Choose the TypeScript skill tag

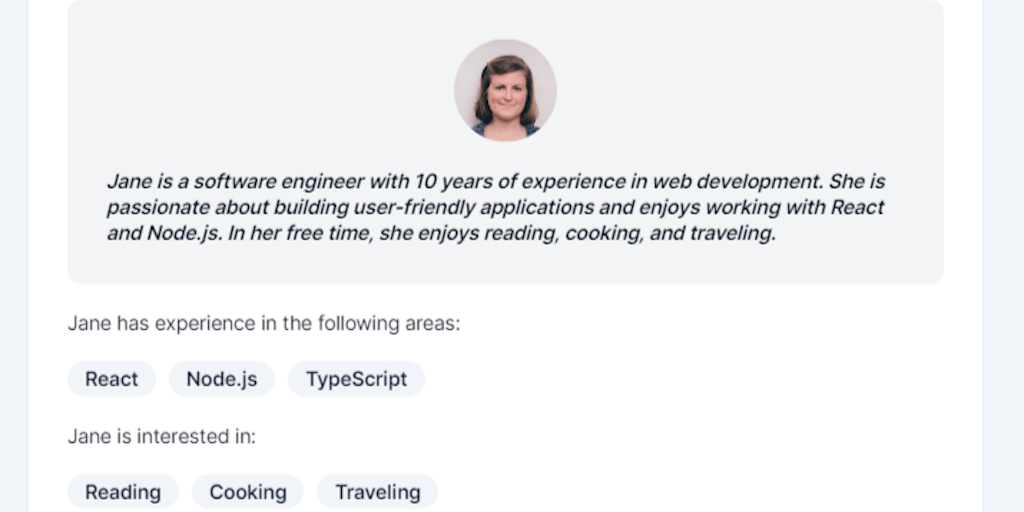pos(356,379)
